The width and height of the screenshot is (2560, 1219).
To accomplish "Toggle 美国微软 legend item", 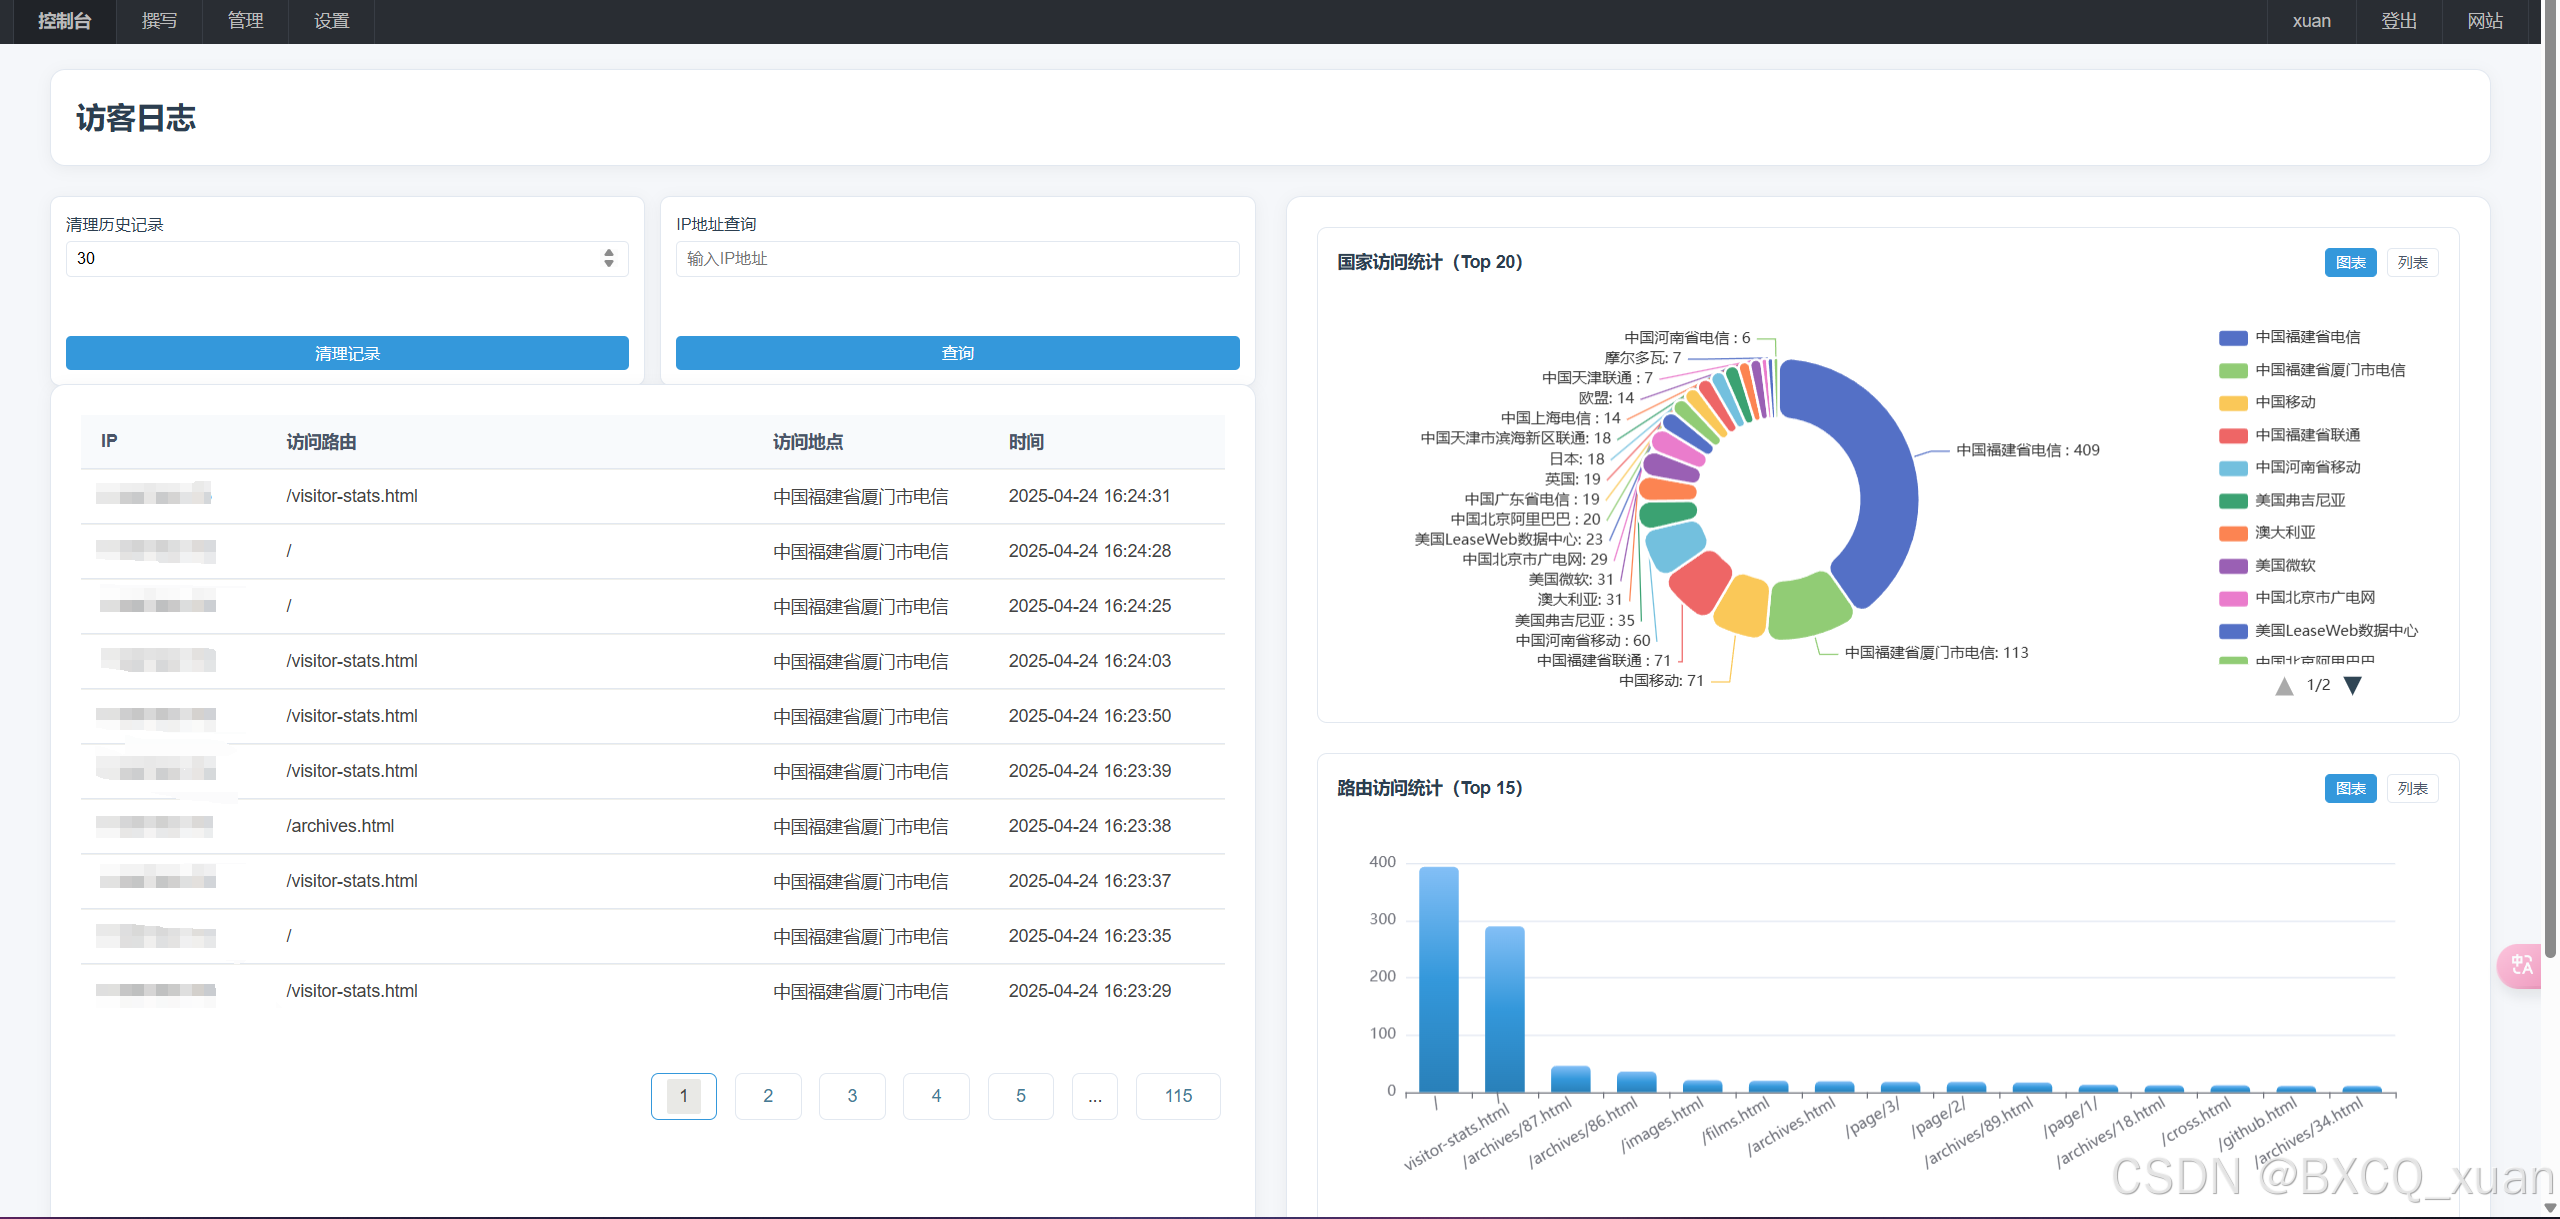I will coord(2284,565).
